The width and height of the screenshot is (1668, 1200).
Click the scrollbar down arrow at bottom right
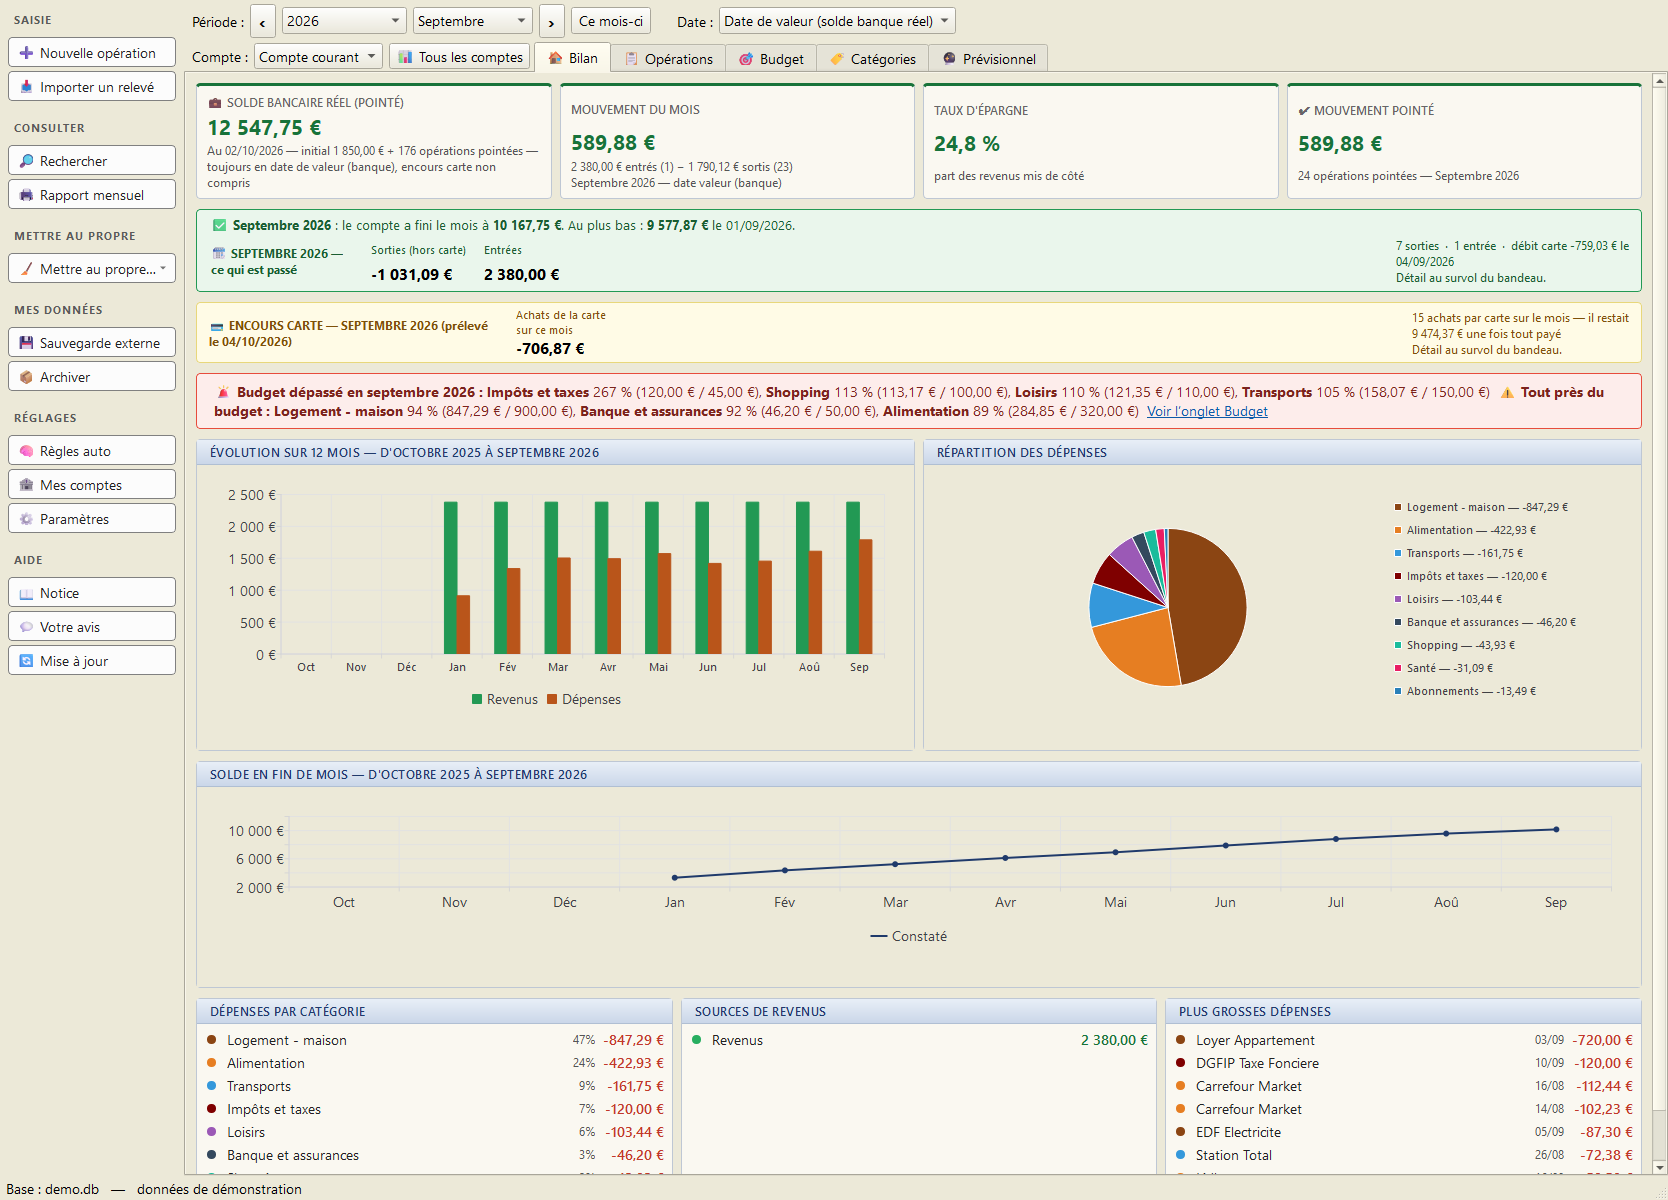pos(1660,1167)
